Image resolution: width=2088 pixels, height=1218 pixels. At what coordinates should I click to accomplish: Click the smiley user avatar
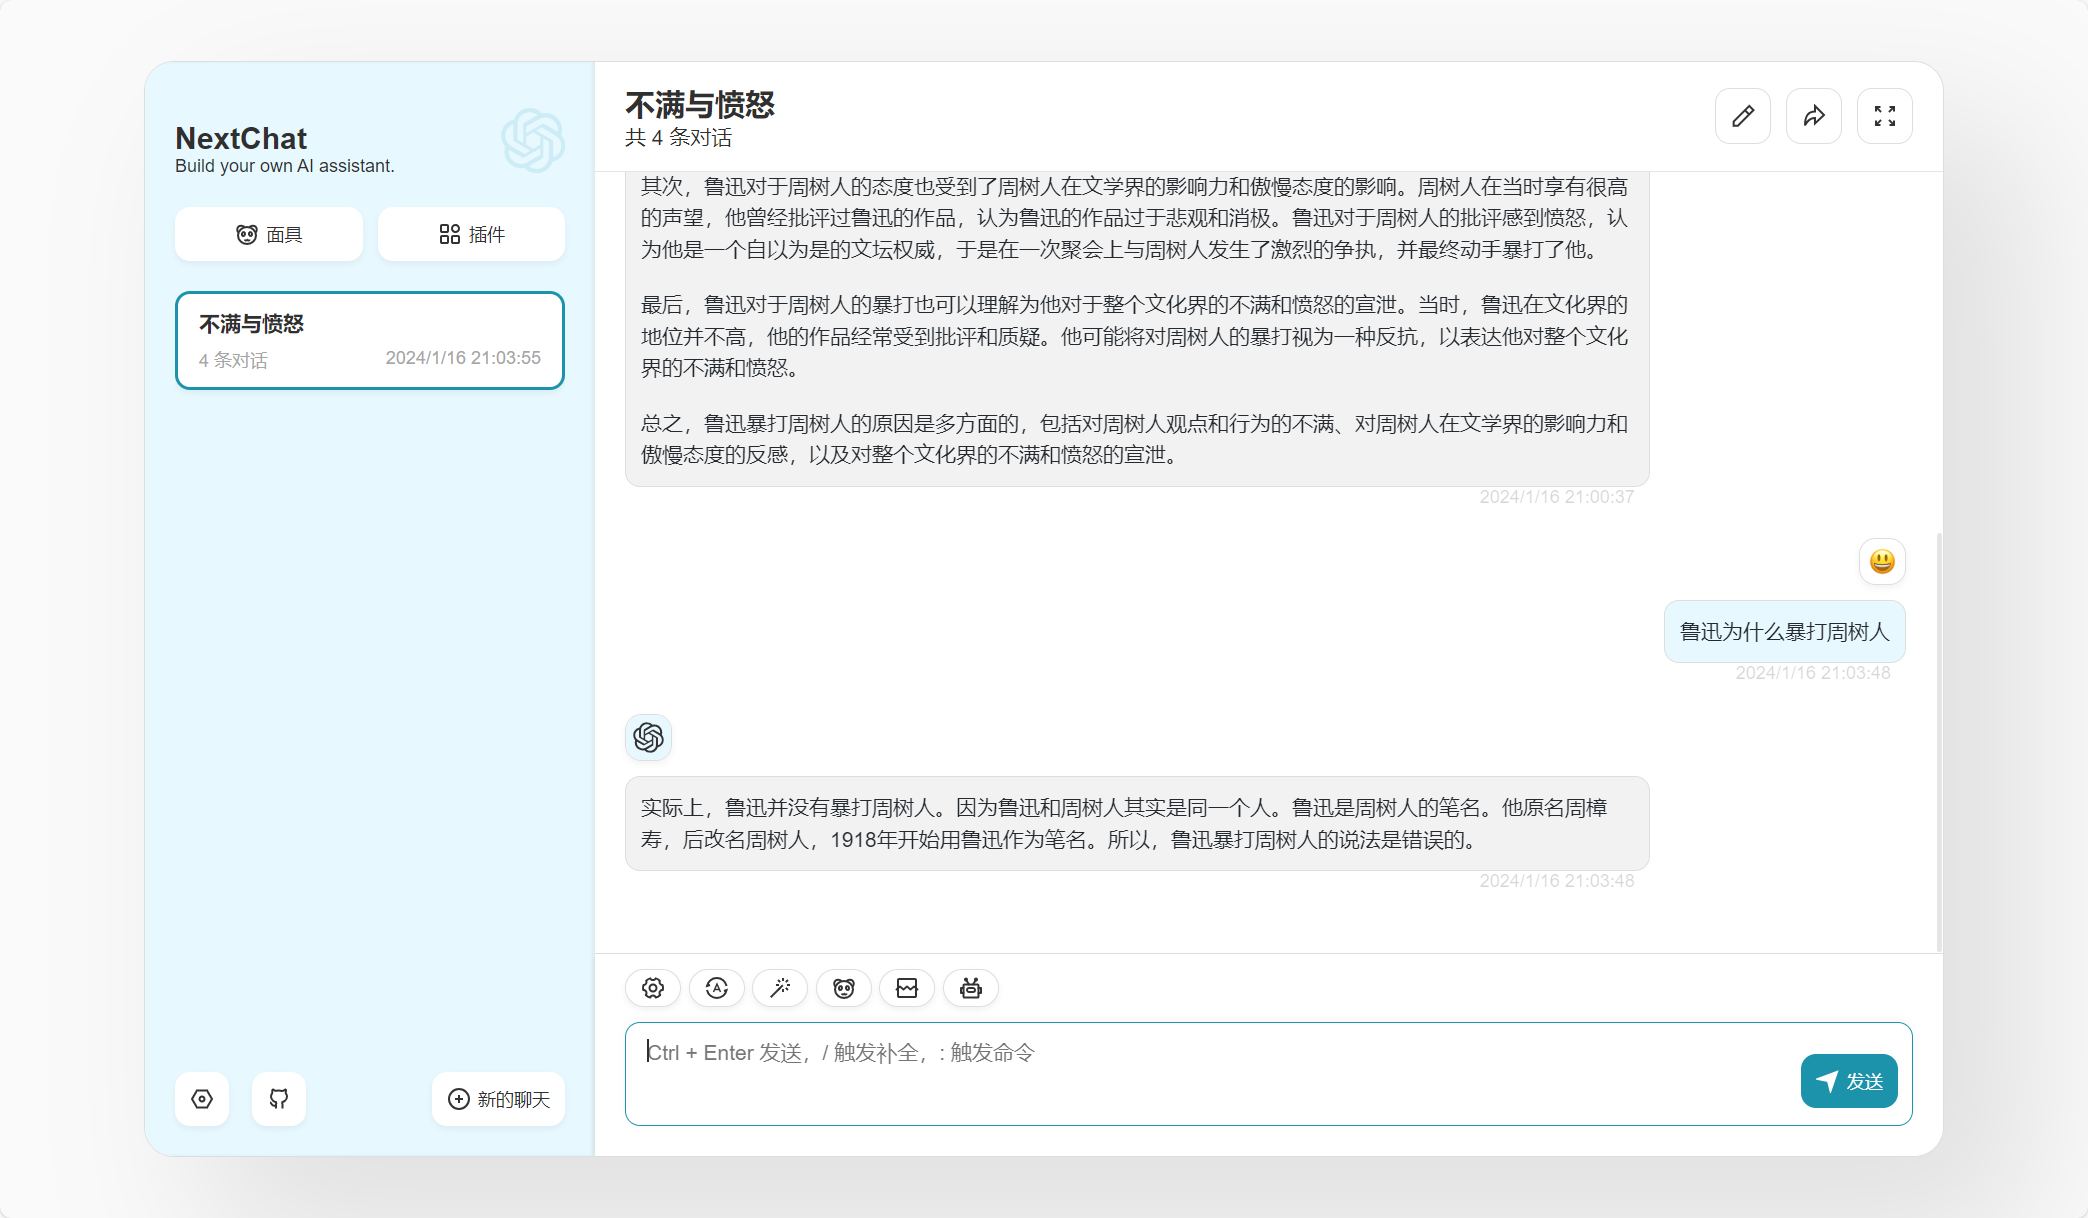(1882, 561)
